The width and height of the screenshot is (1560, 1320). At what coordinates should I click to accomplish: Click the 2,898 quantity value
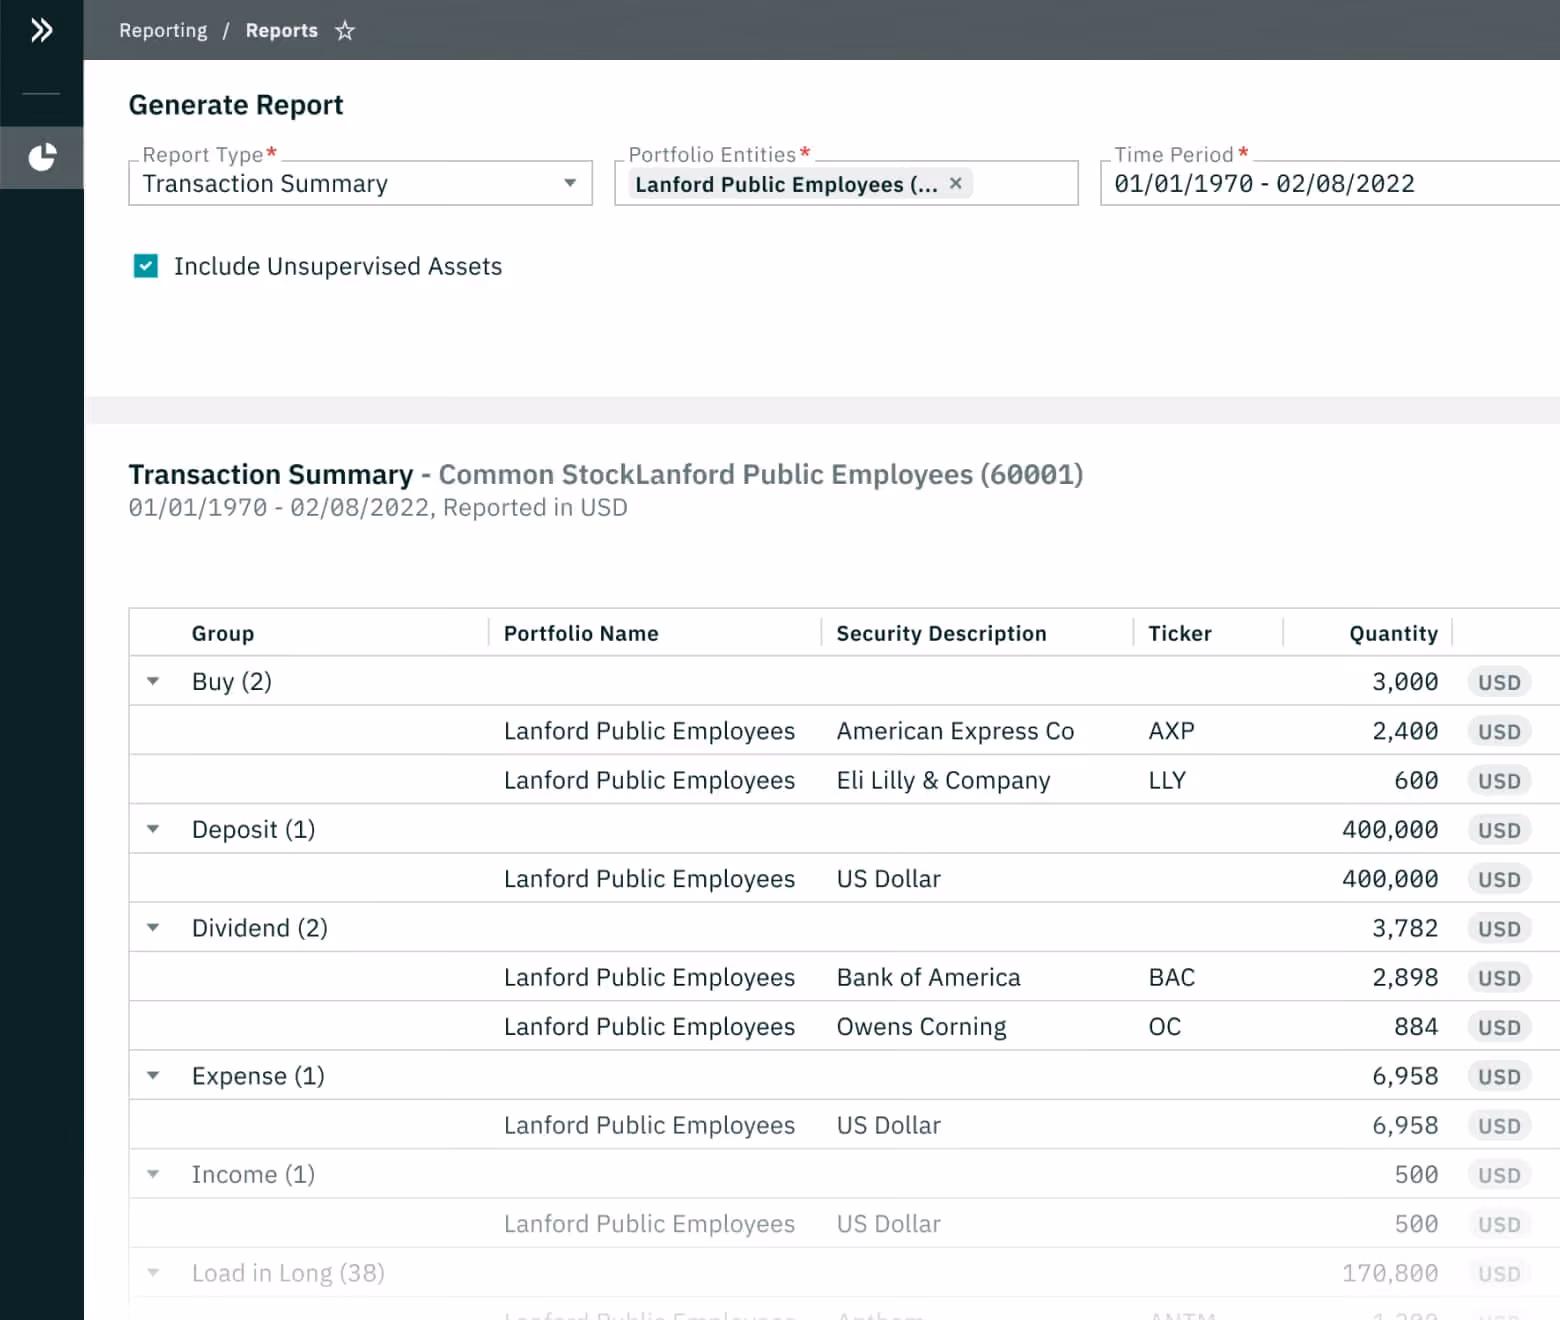[x=1405, y=977]
